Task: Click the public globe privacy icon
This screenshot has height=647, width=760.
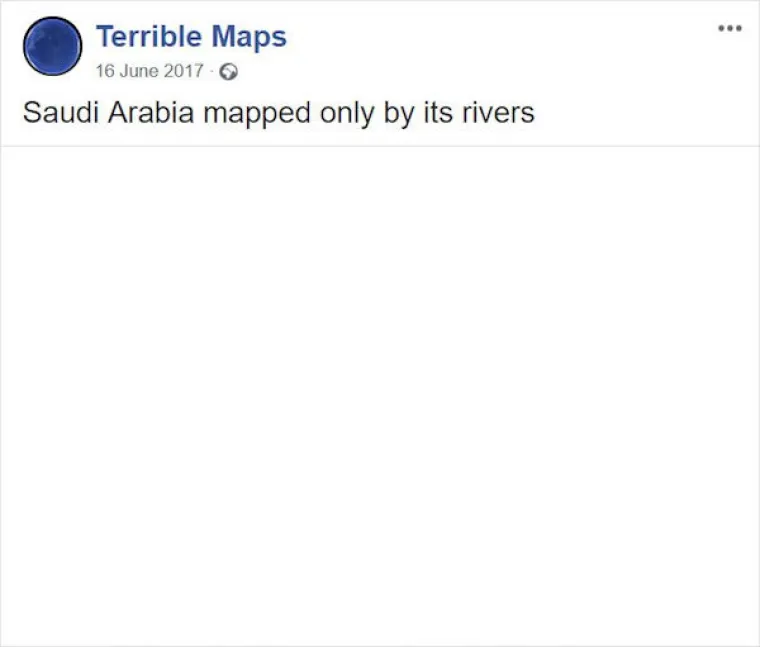Action: coord(229,72)
